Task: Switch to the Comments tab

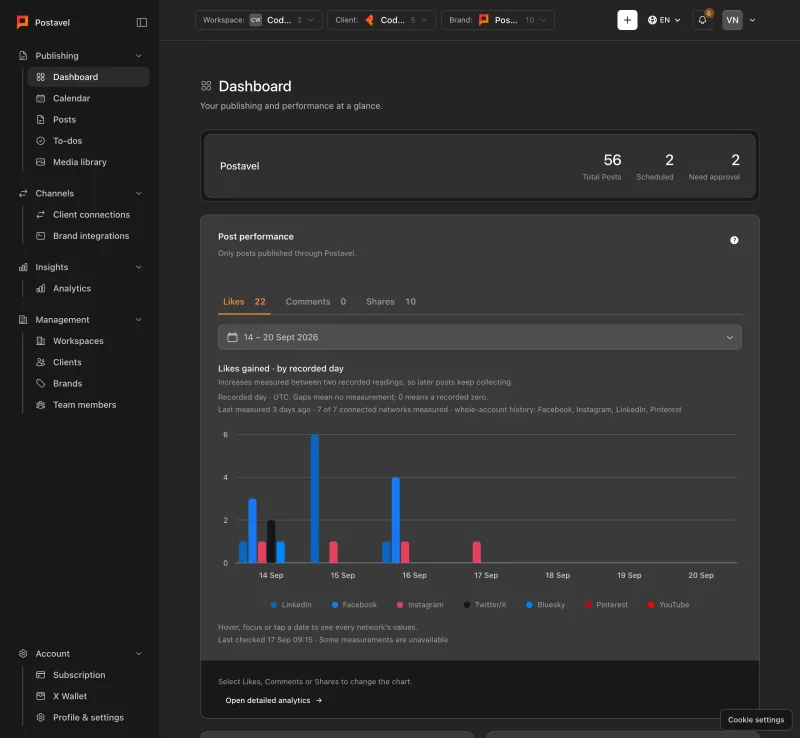Action: tap(316, 302)
